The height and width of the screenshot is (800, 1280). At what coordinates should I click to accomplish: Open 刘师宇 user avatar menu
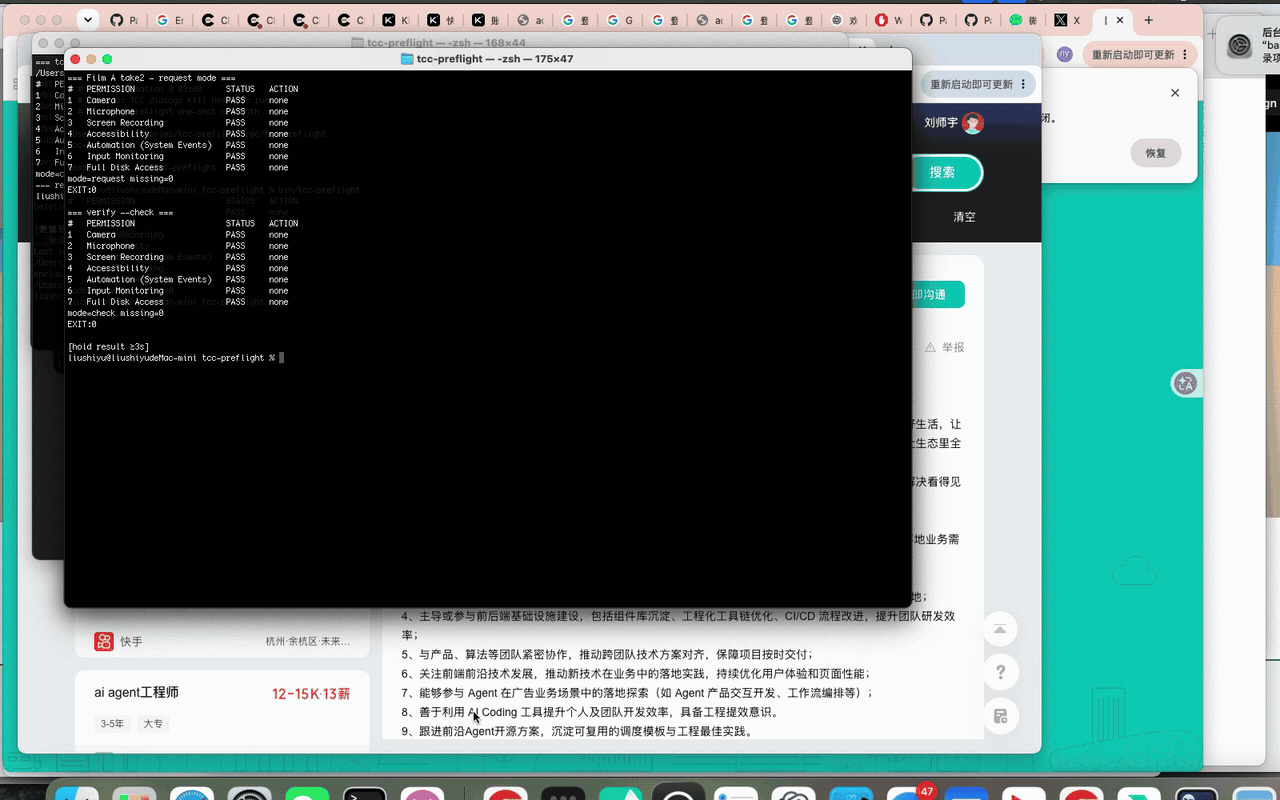tap(972, 123)
